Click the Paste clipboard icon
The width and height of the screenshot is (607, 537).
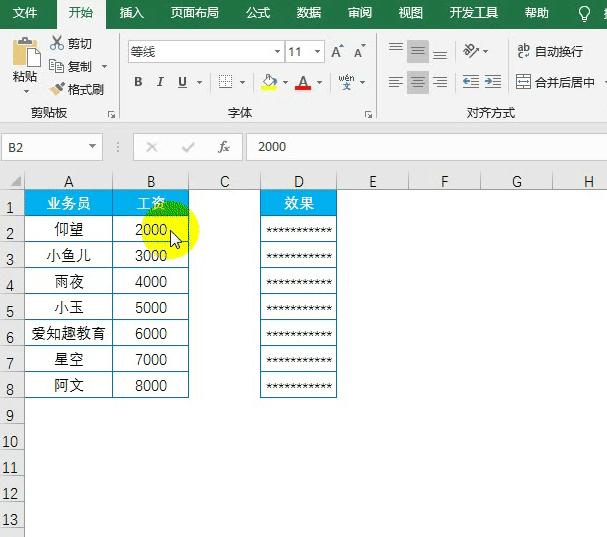pos(26,52)
